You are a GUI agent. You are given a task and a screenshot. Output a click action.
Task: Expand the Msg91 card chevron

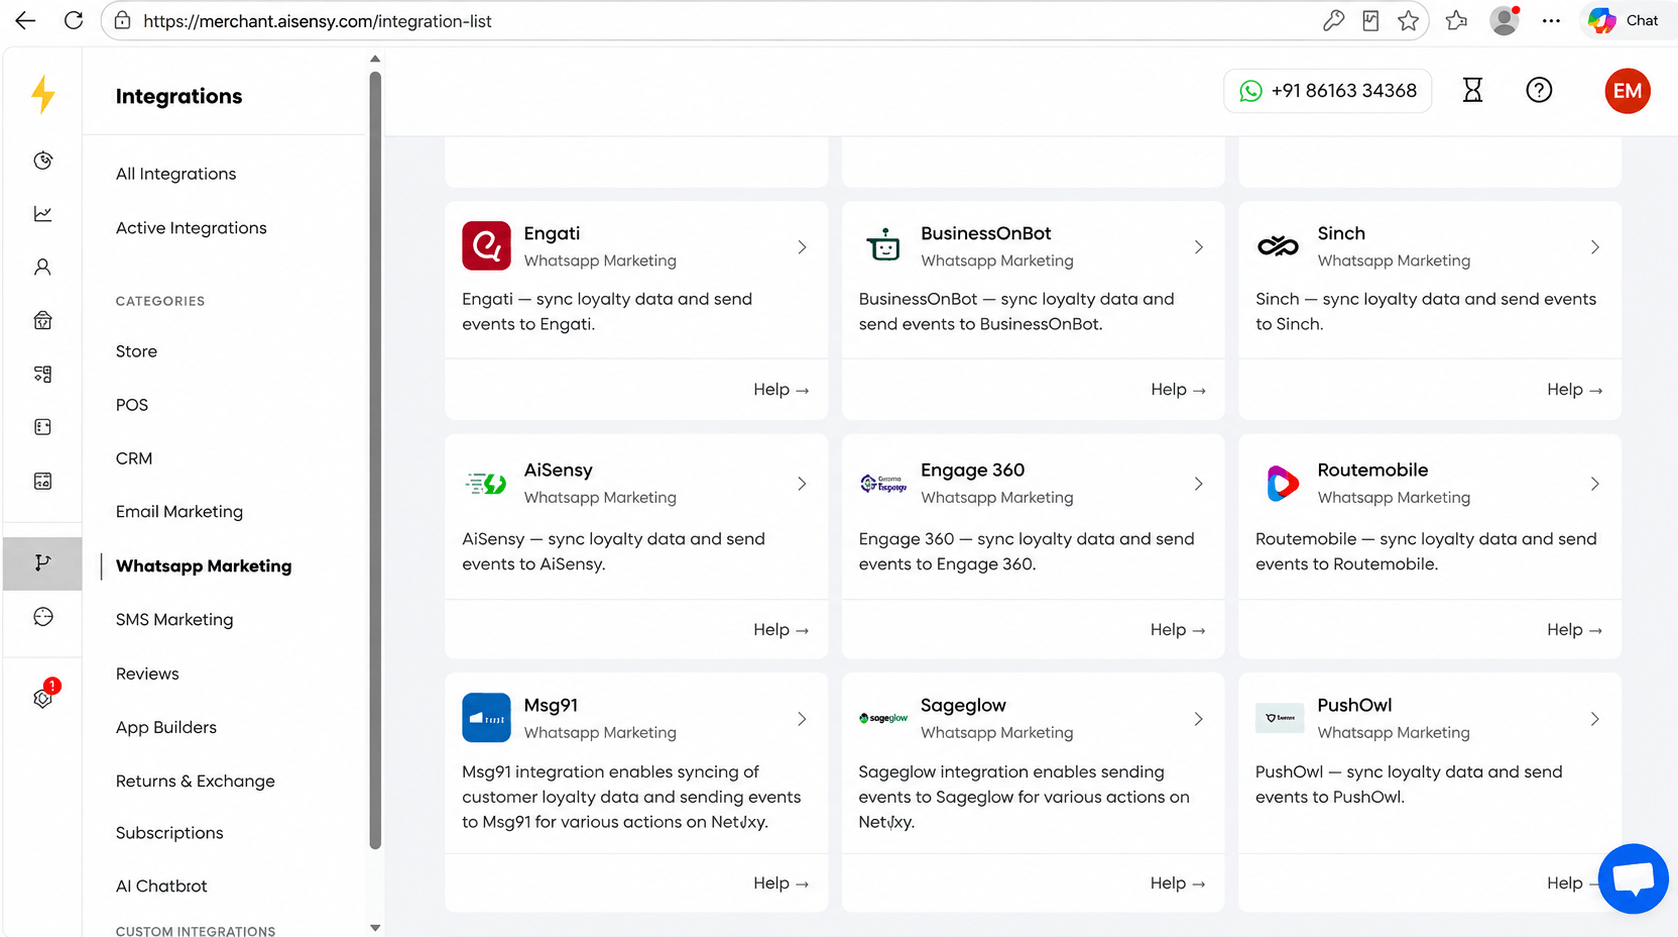click(x=802, y=719)
